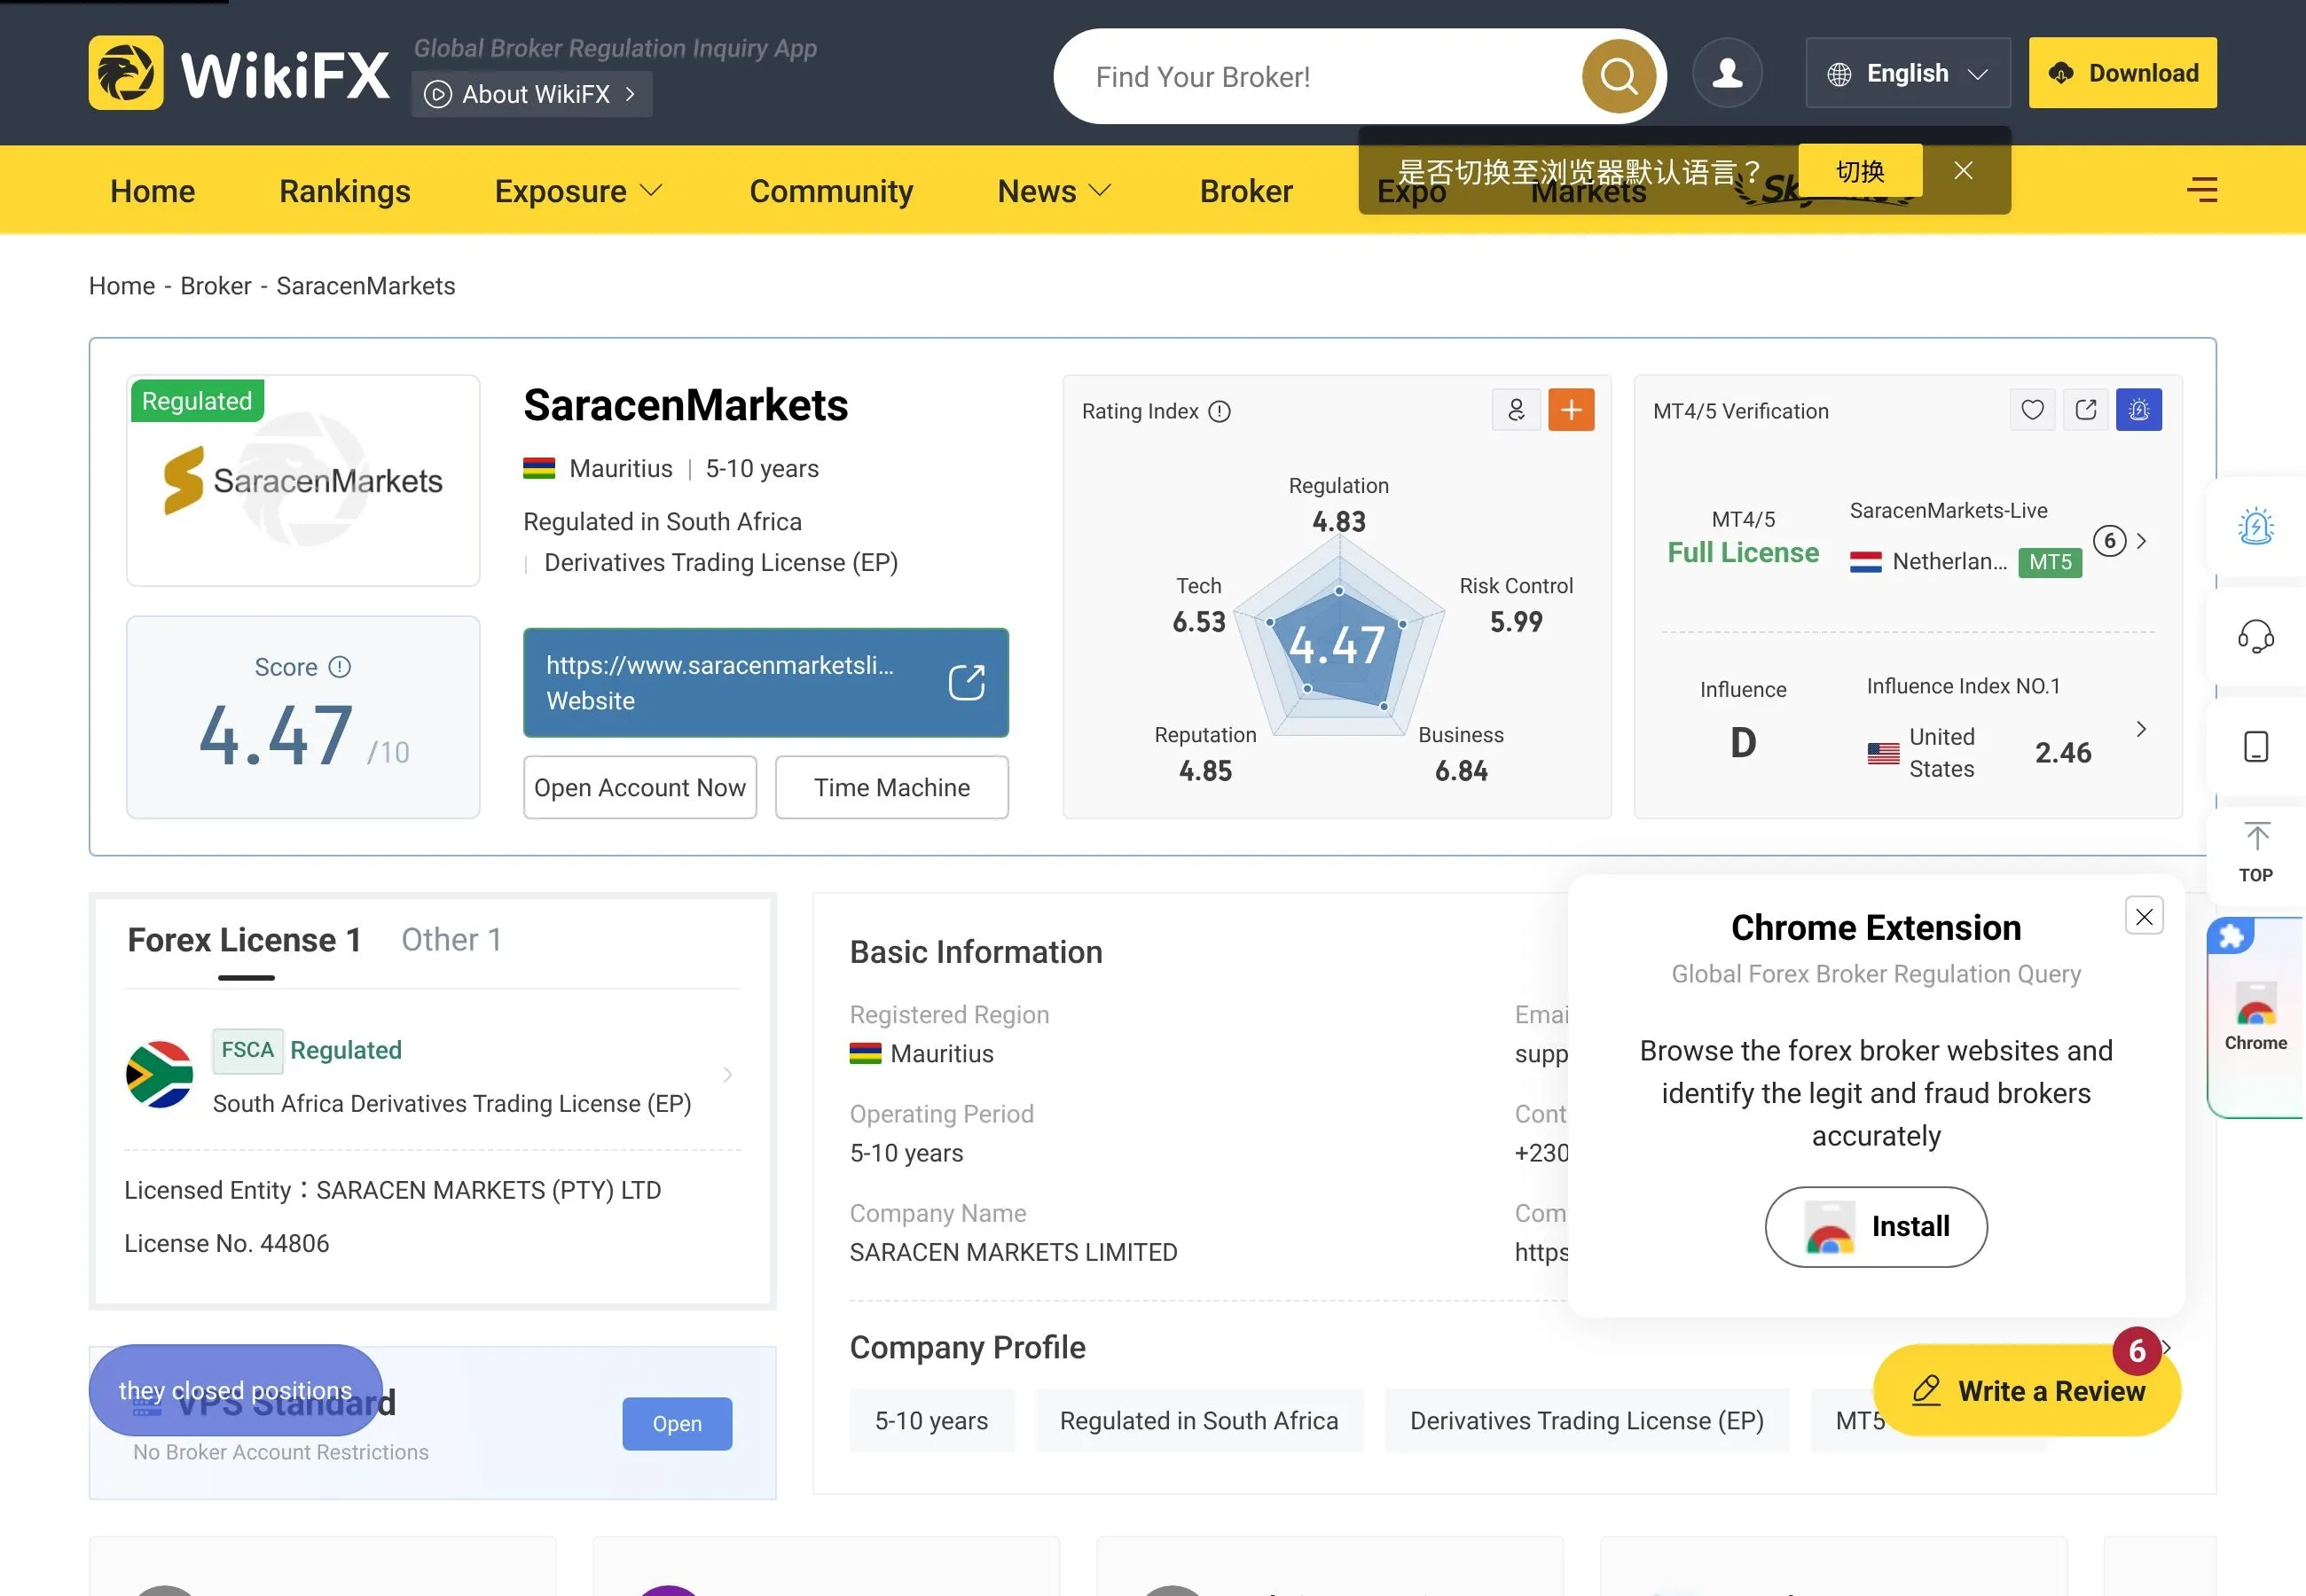Click the 切换 language switch button
The height and width of the screenshot is (1596, 2306).
click(x=1860, y=171)
